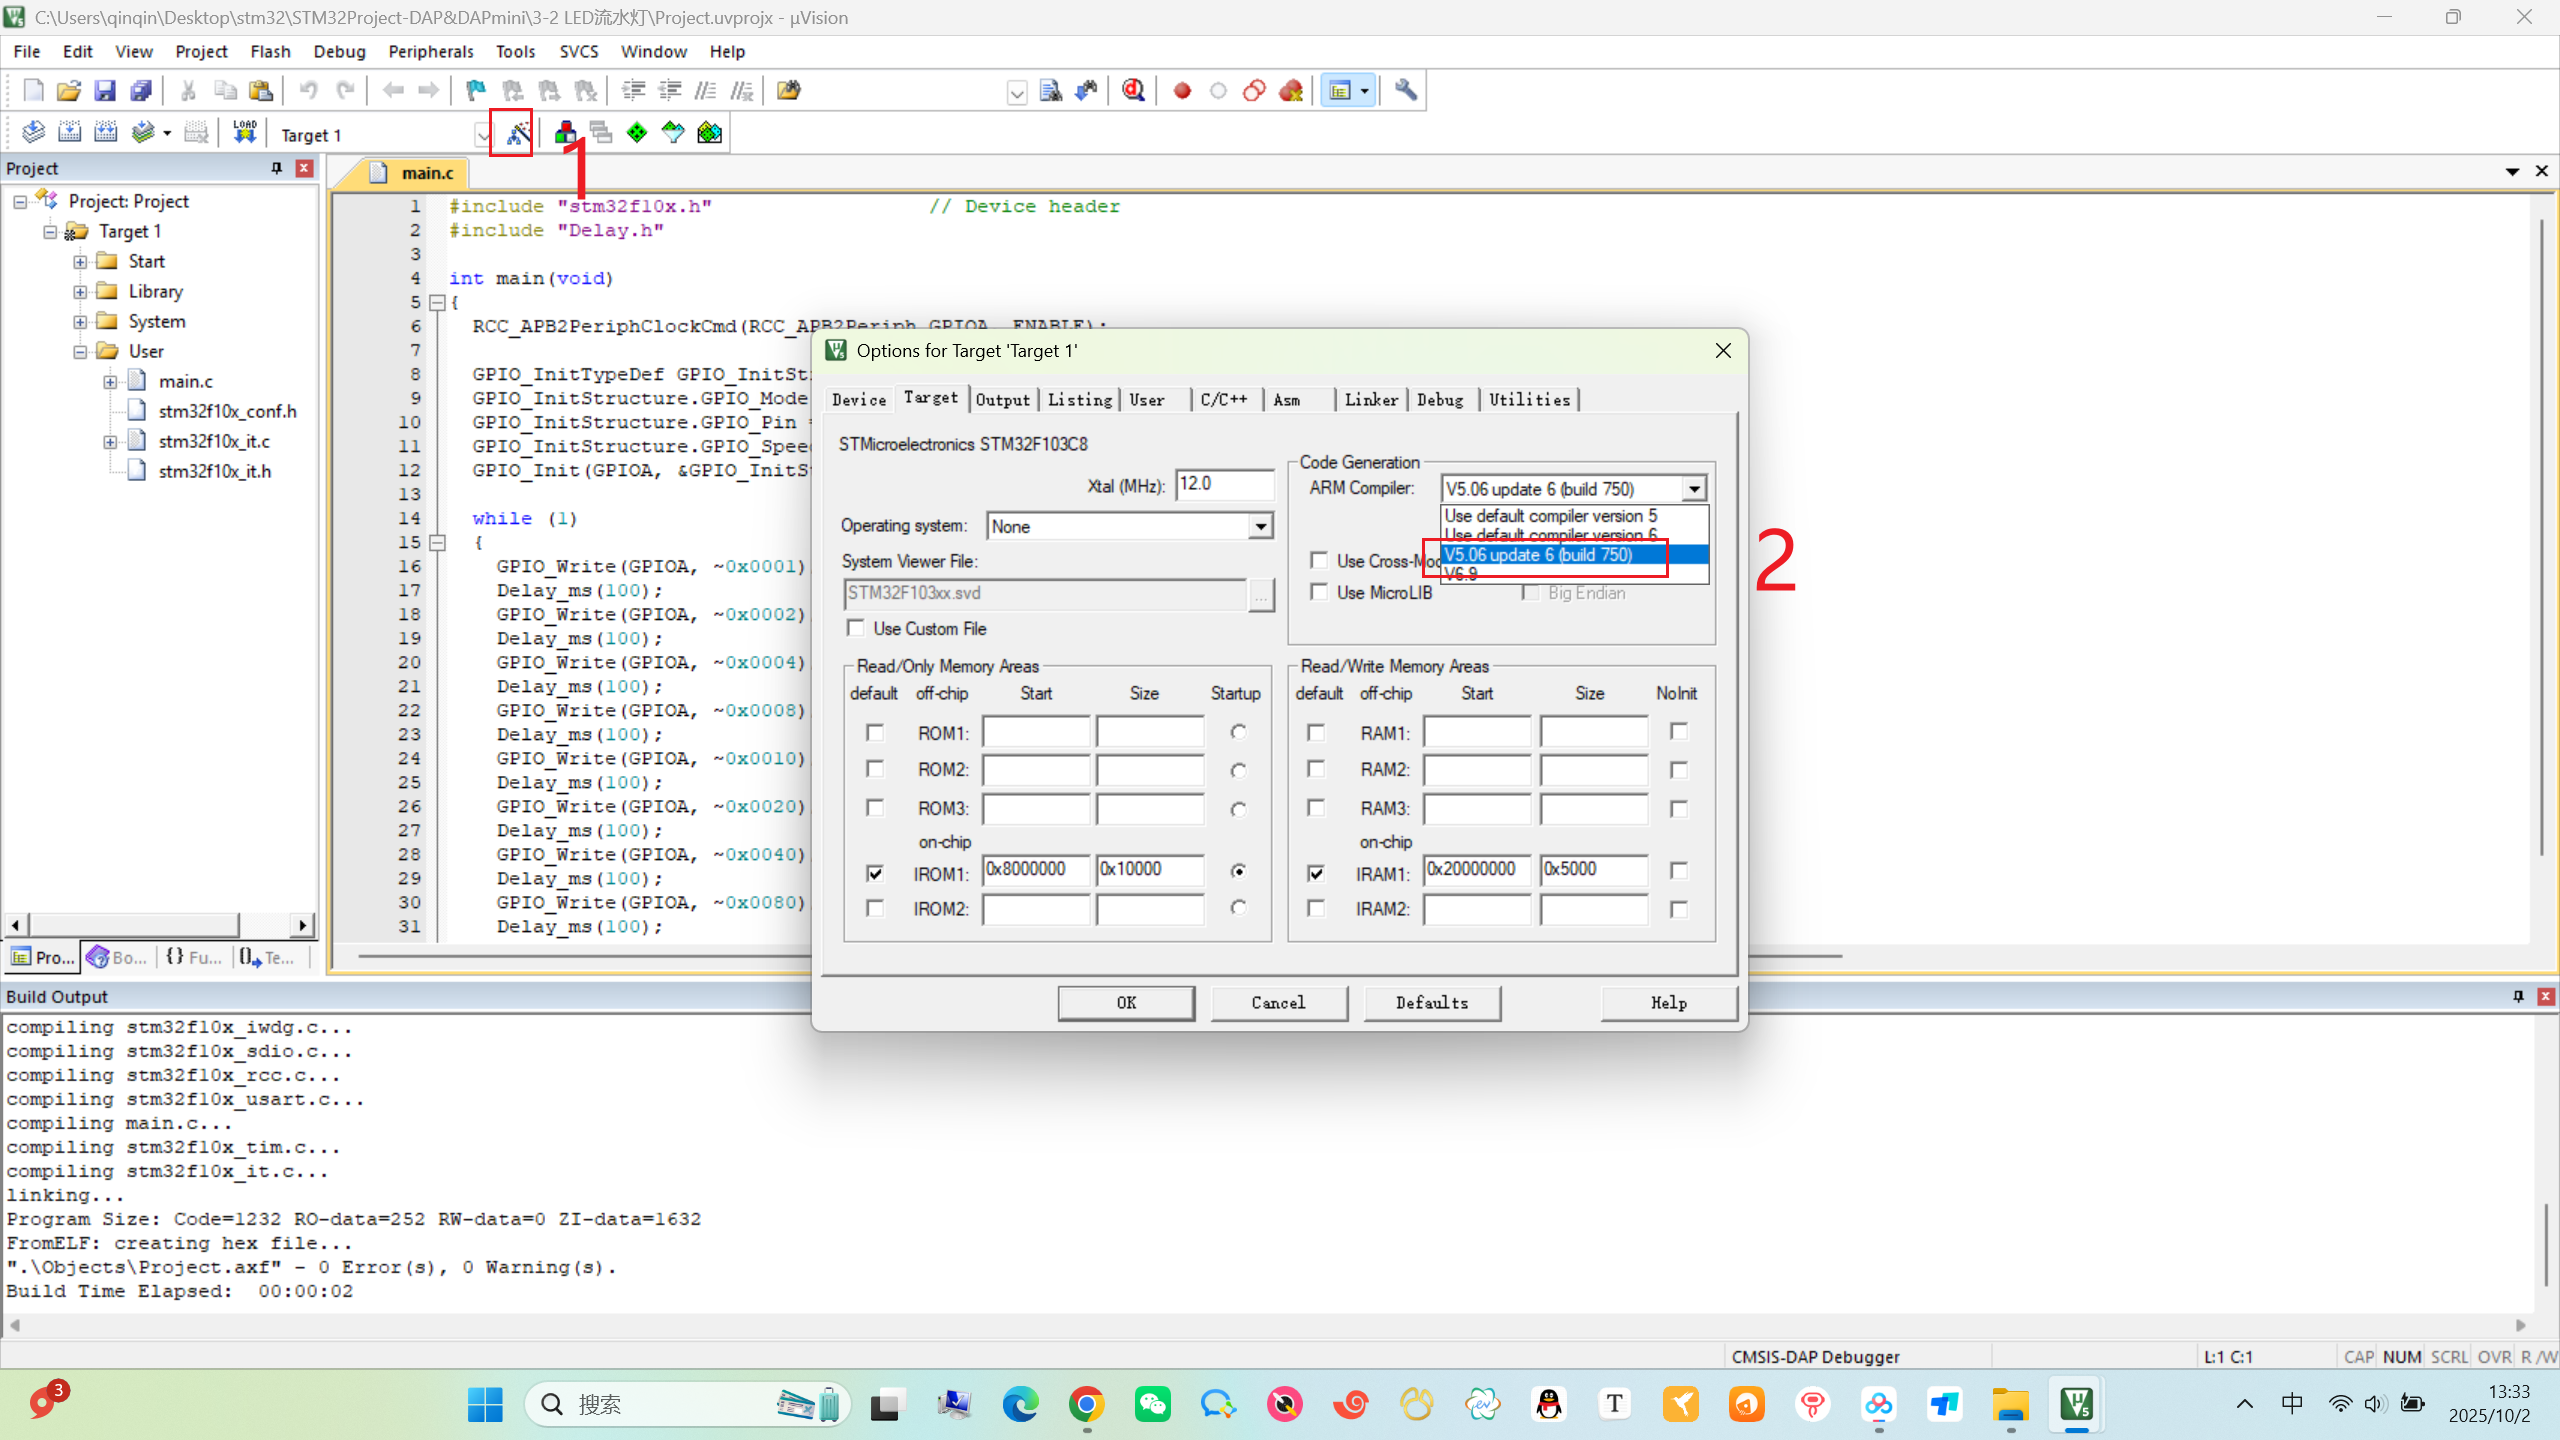The height and width of the screenshot is (1440, 2560).
Task: Click the Options for Target wand icon
Action: pos(517,133)
